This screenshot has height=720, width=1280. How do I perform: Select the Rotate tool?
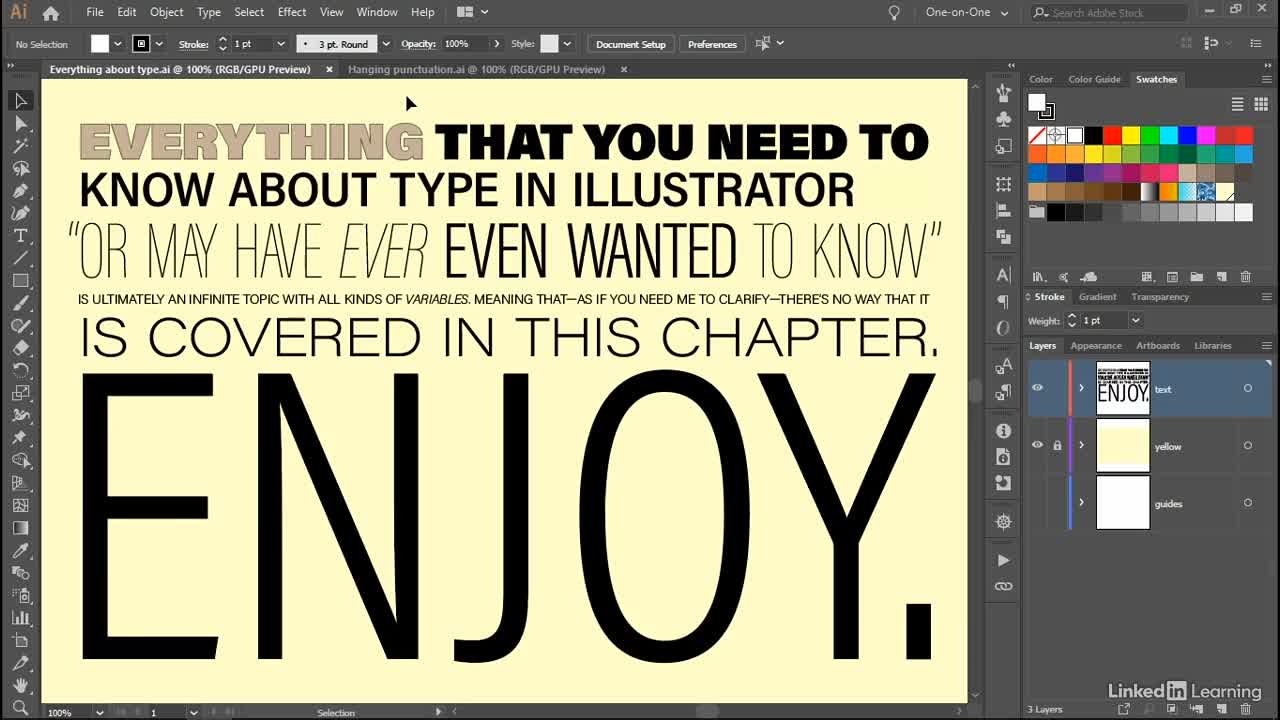pos(20,370)
